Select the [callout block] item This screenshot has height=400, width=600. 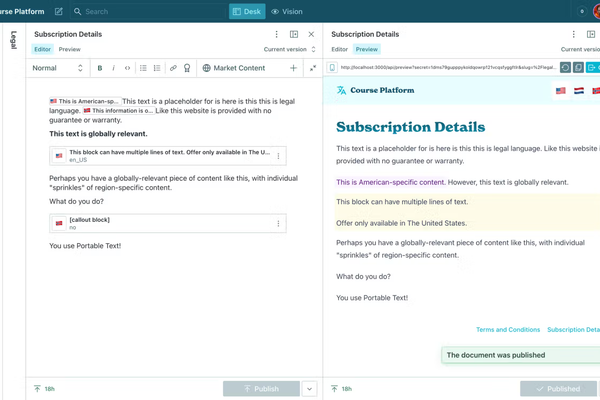[168, 223]
